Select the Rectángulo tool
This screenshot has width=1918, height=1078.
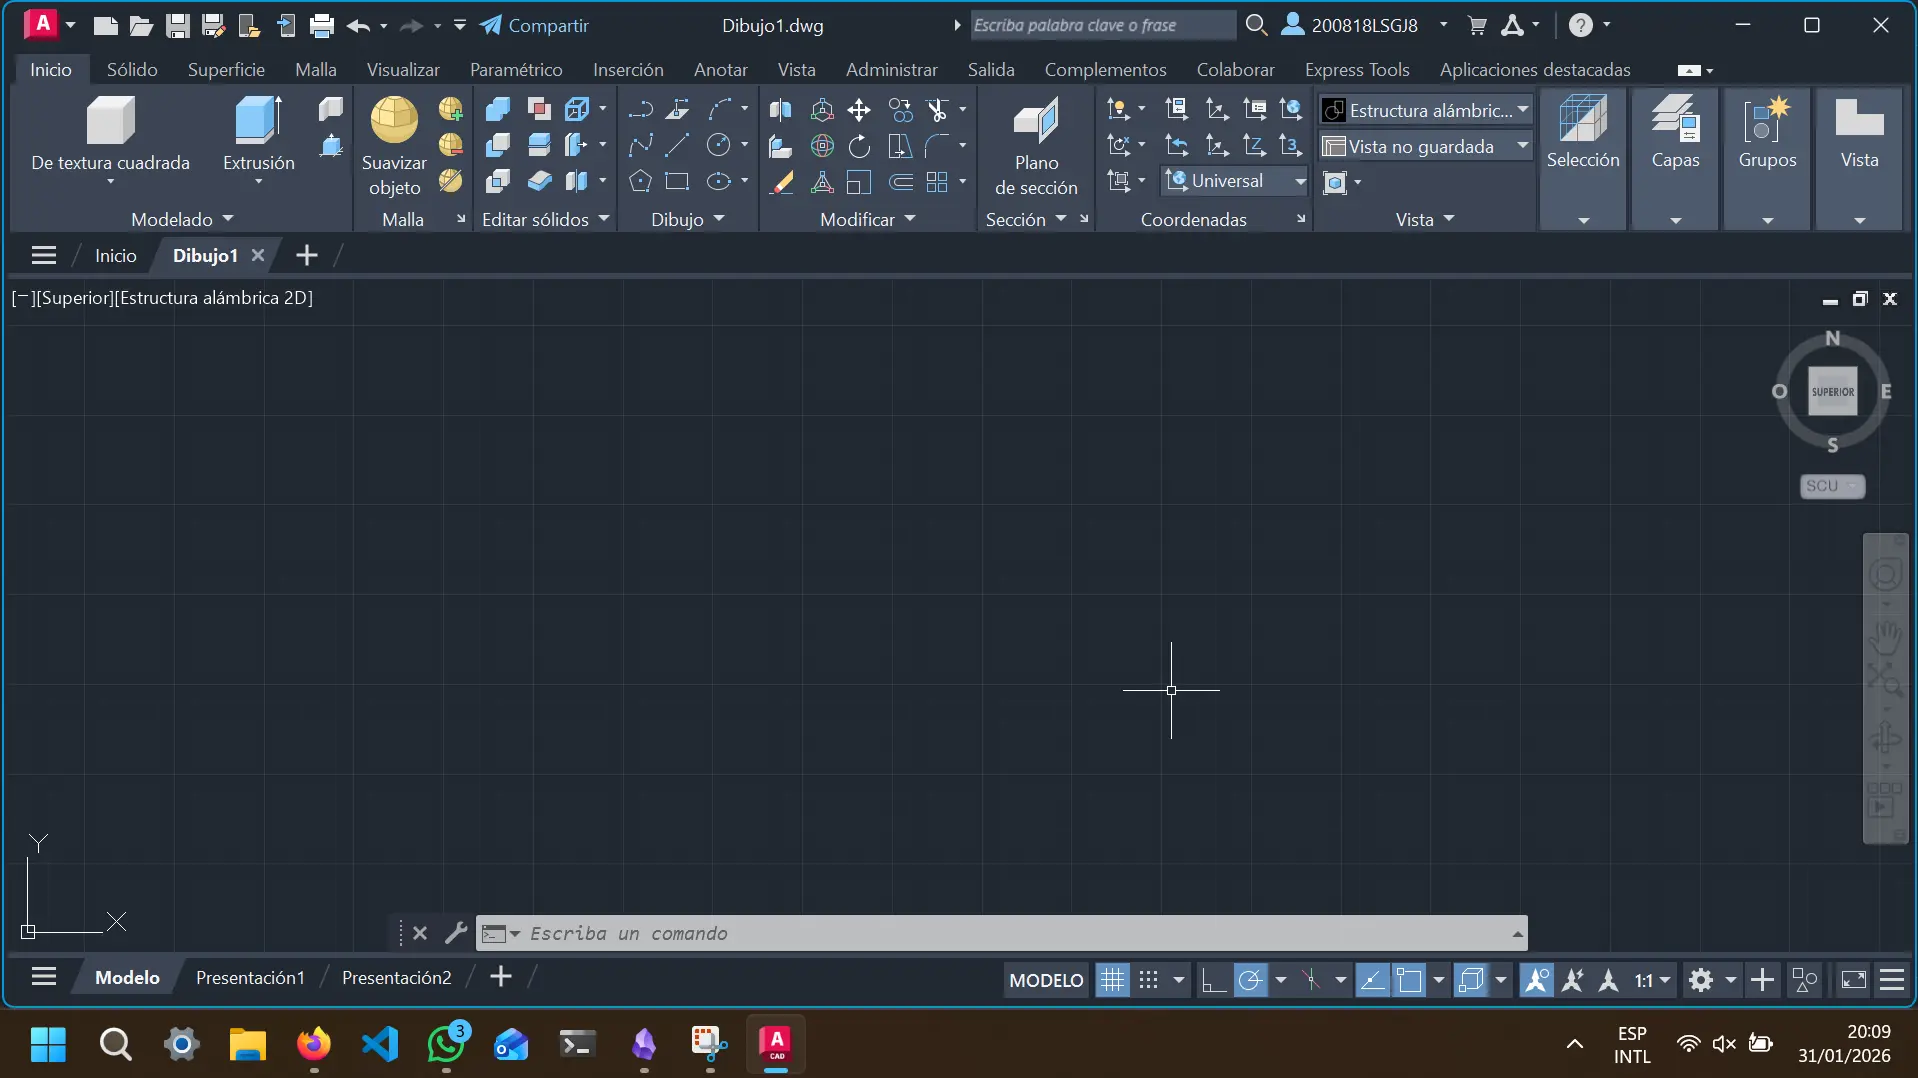679,182
